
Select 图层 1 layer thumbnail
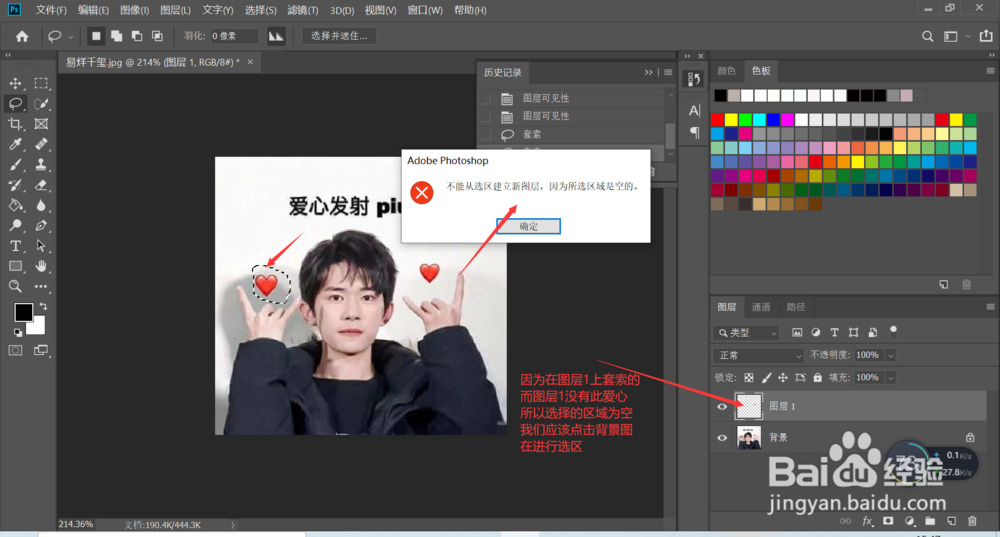coord(749,406)
